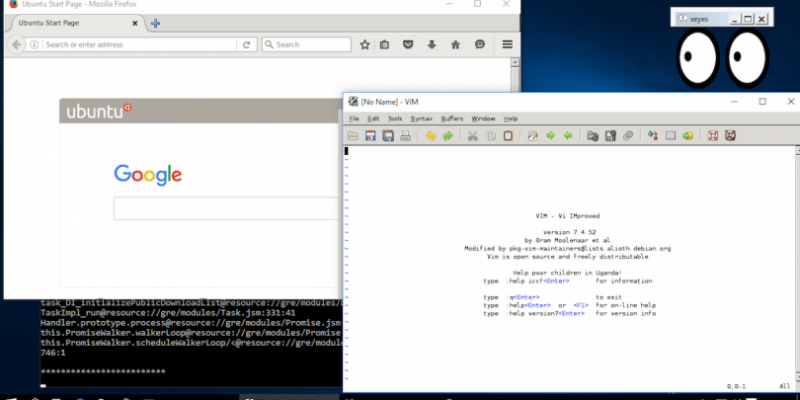This screenshot has width=800, height=400.
Task: Click VIM's cursor position '0,0-1' indicator
Action: click(x=736, y=386)
